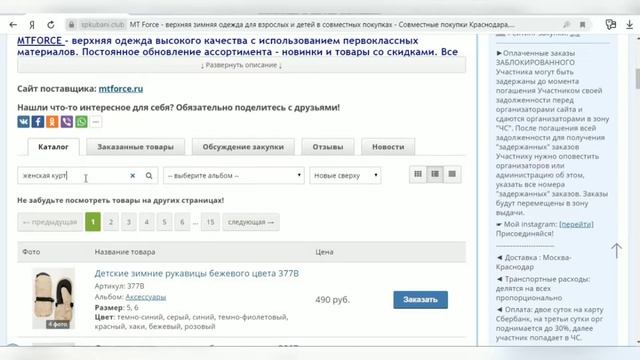The width and height of the screenshot is (640, 360).
Task: Open more sharing options icon
Action: [x=96, y=122]
